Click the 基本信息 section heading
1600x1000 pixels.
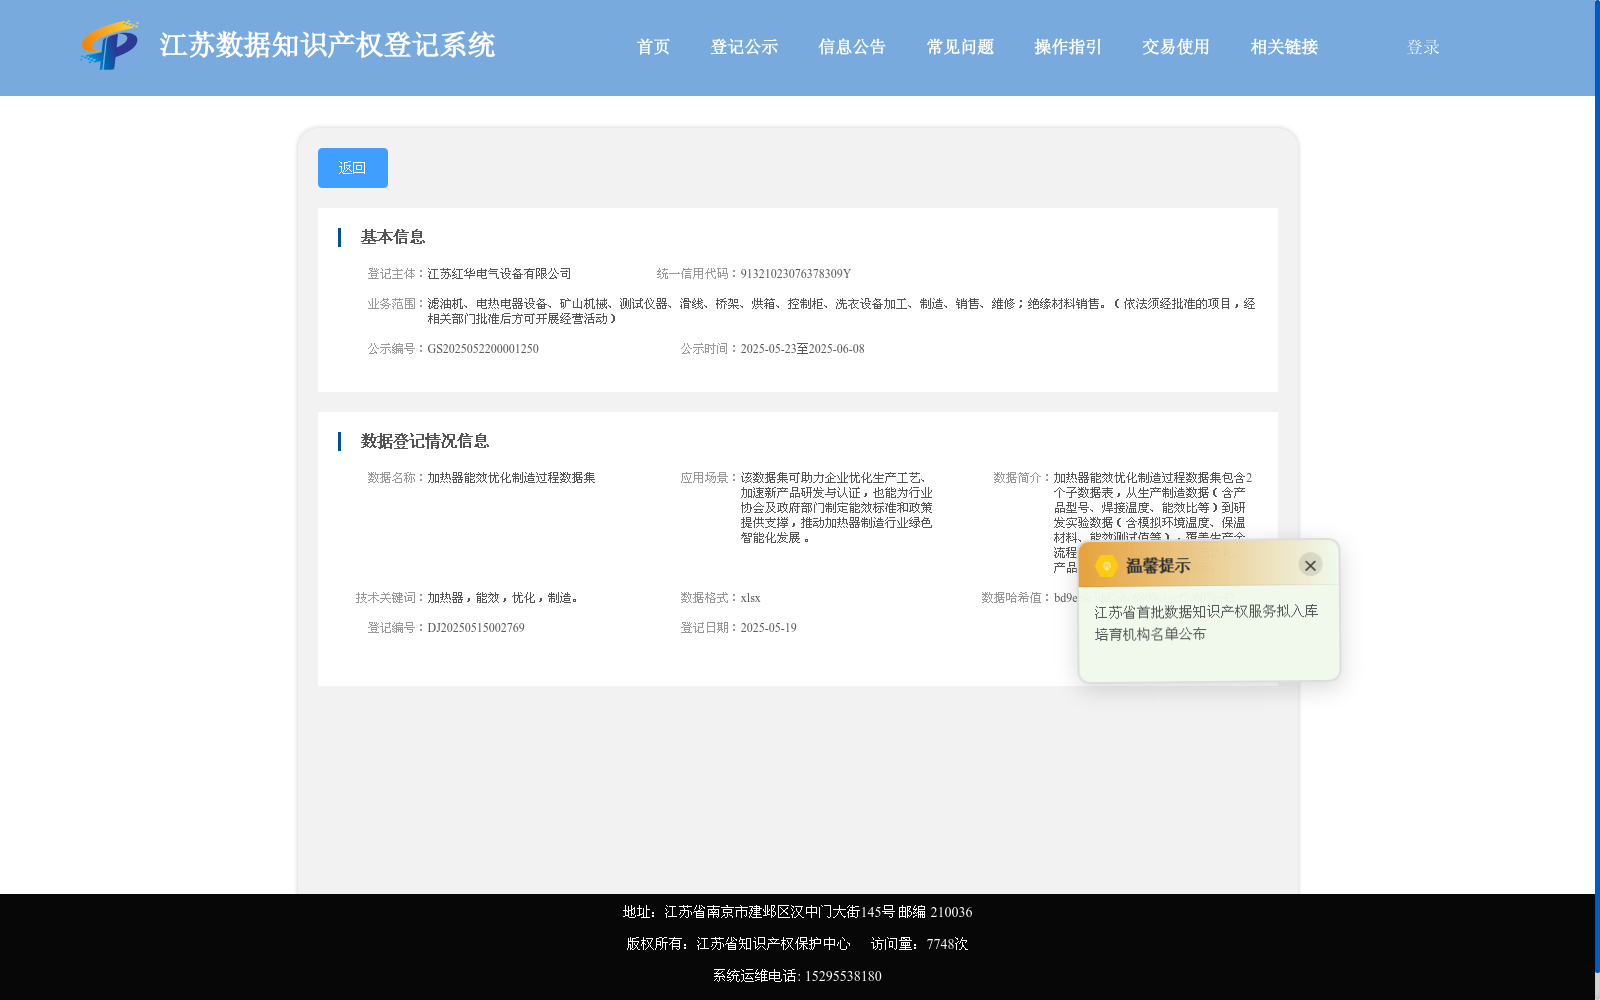393,237
